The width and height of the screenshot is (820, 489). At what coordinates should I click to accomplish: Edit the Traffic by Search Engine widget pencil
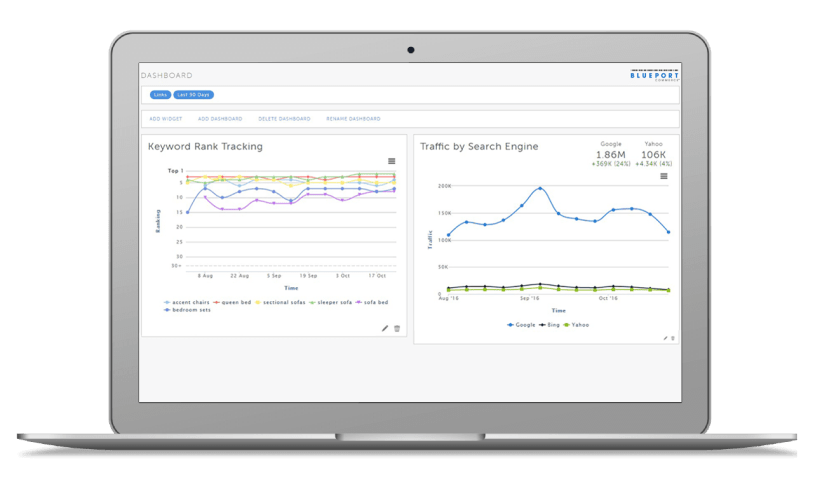(665, 338)
